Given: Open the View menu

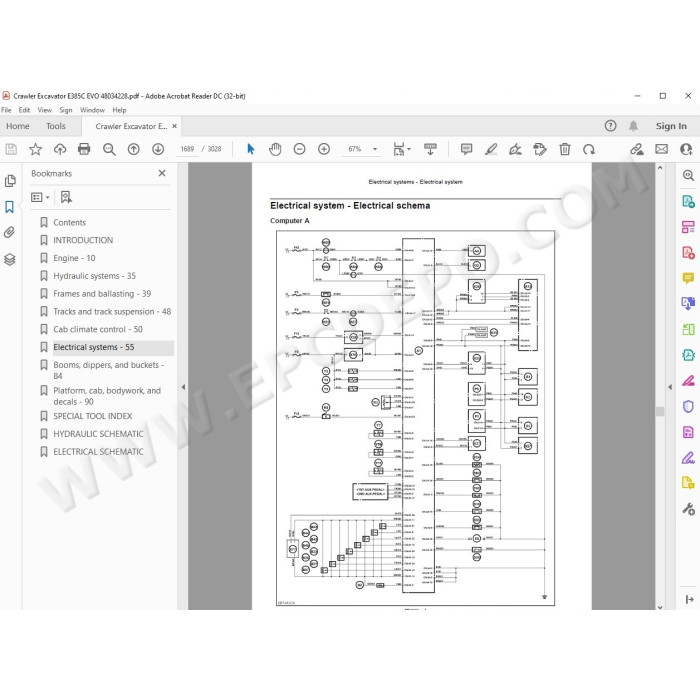Looking at the screenshot, I should point(45,110).
